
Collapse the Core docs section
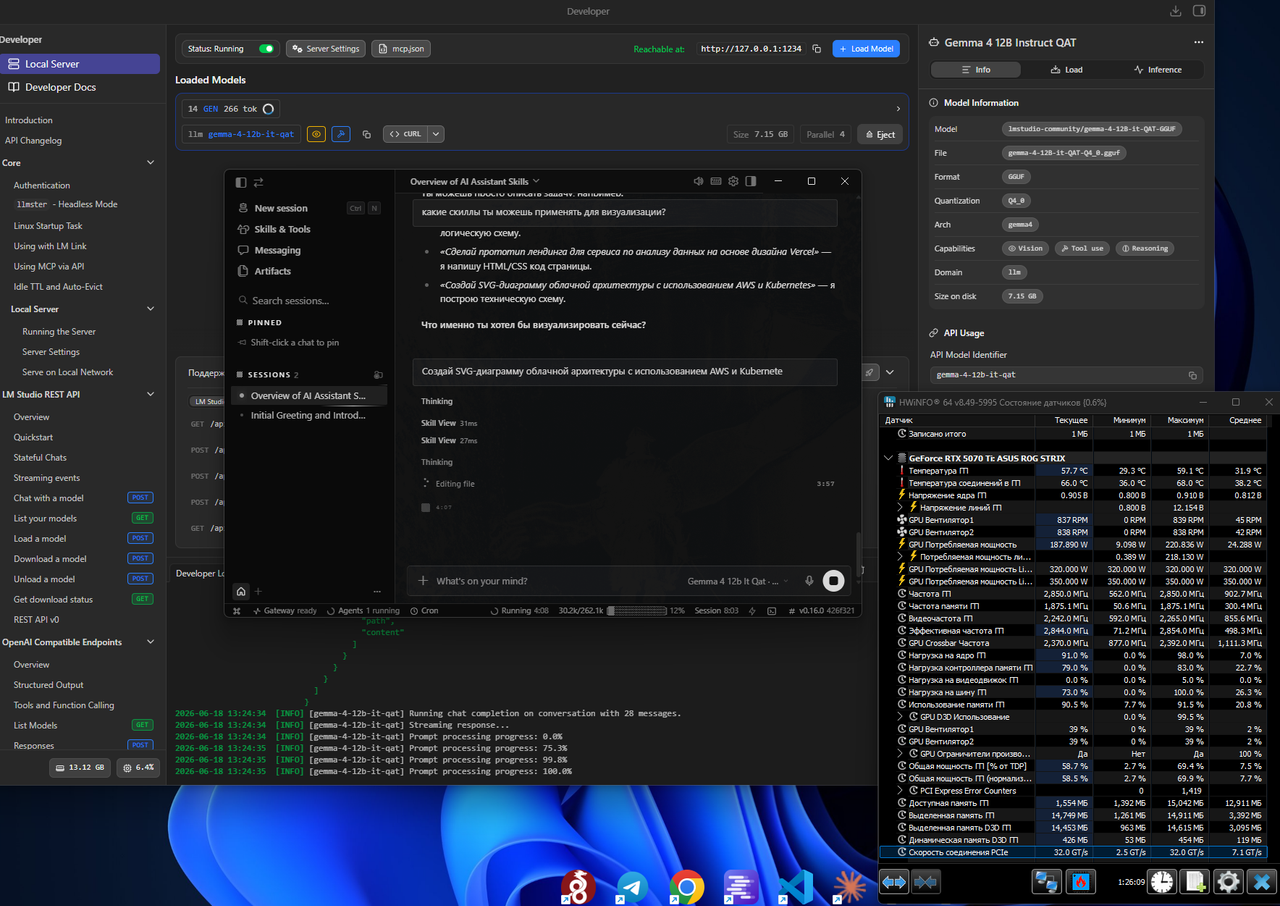(151, 163)
